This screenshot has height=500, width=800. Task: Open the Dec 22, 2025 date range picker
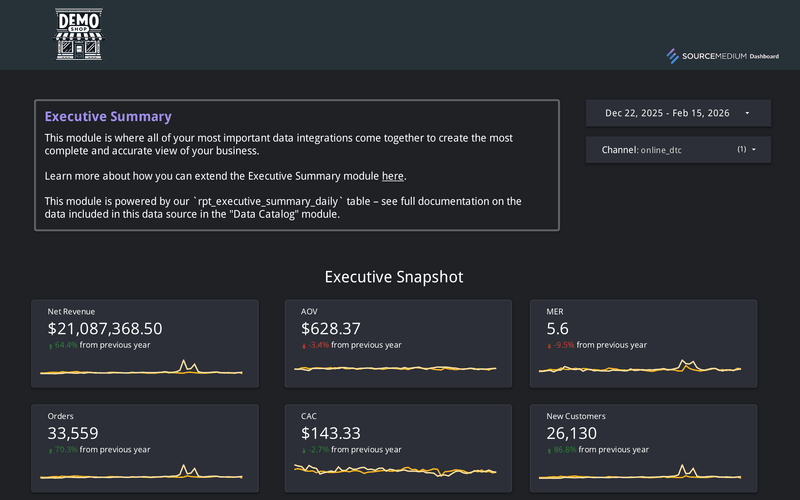point(678,113)
